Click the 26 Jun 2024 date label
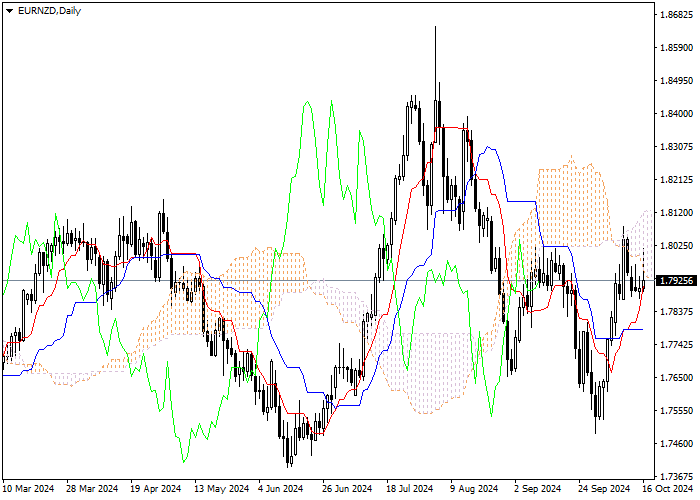 pos(347,489)
